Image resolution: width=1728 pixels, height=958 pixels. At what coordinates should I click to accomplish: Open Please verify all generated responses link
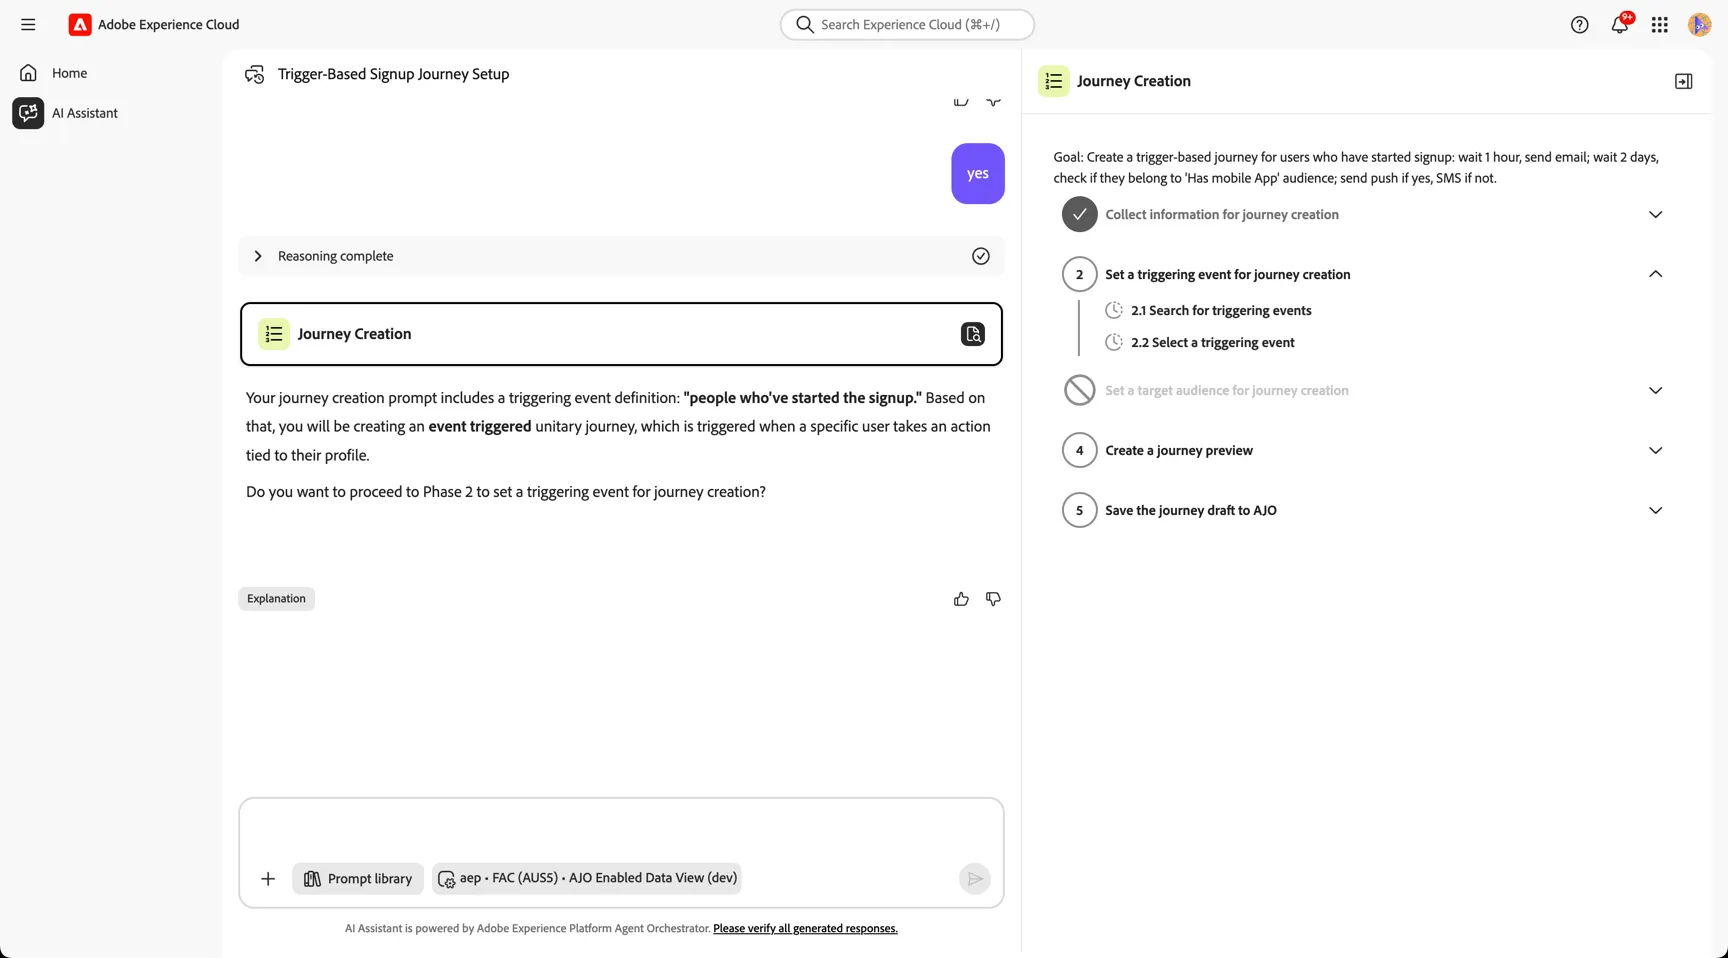click(805, 929)
